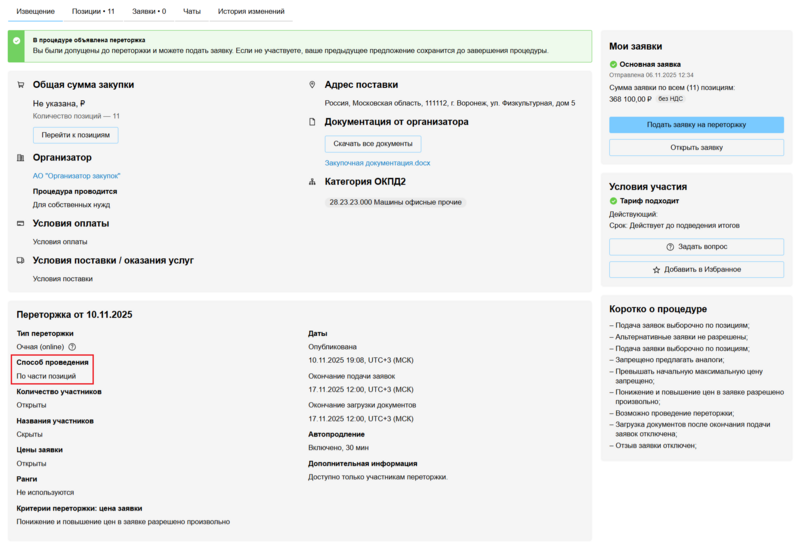
Task: Click the shopping cart icon by Общая сумма закупки
Action: (21, 85)
